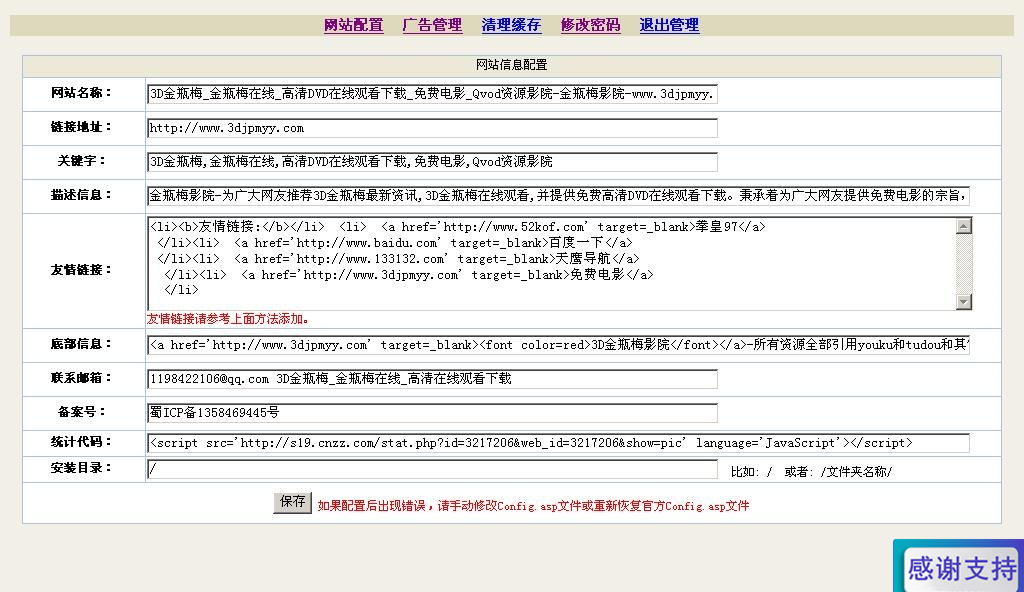Click the 比如: / 或者 example text
Screen dimensions: 1024x592
pos(811,472)
